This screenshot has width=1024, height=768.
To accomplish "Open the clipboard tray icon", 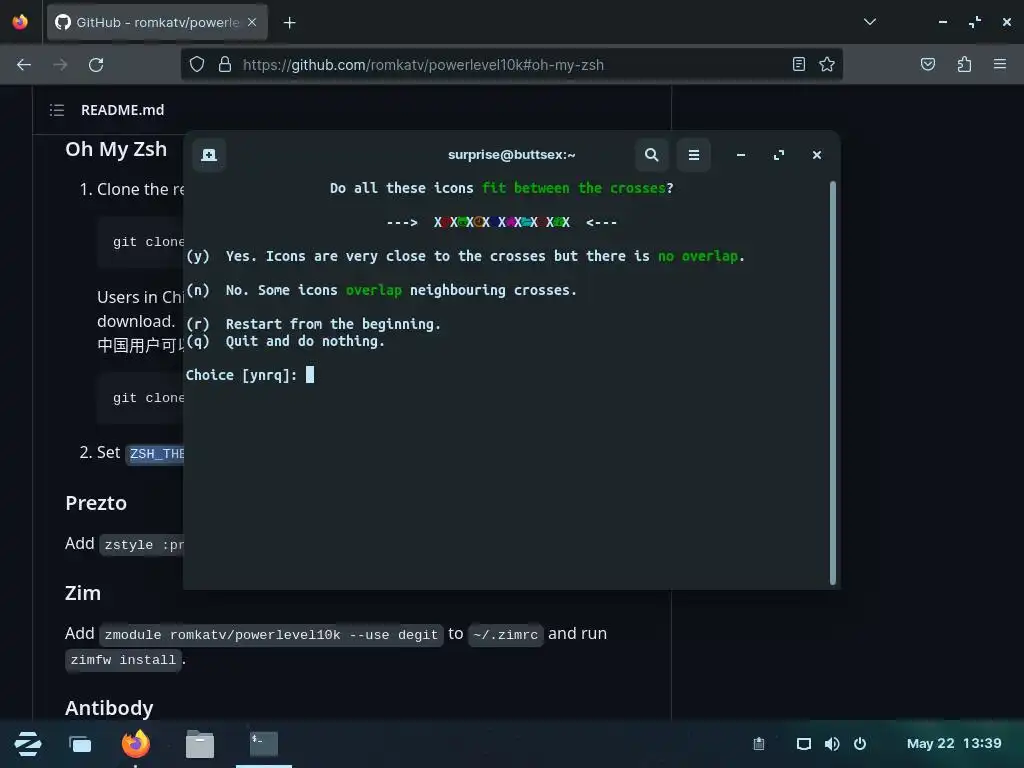I will pos(759,743).
